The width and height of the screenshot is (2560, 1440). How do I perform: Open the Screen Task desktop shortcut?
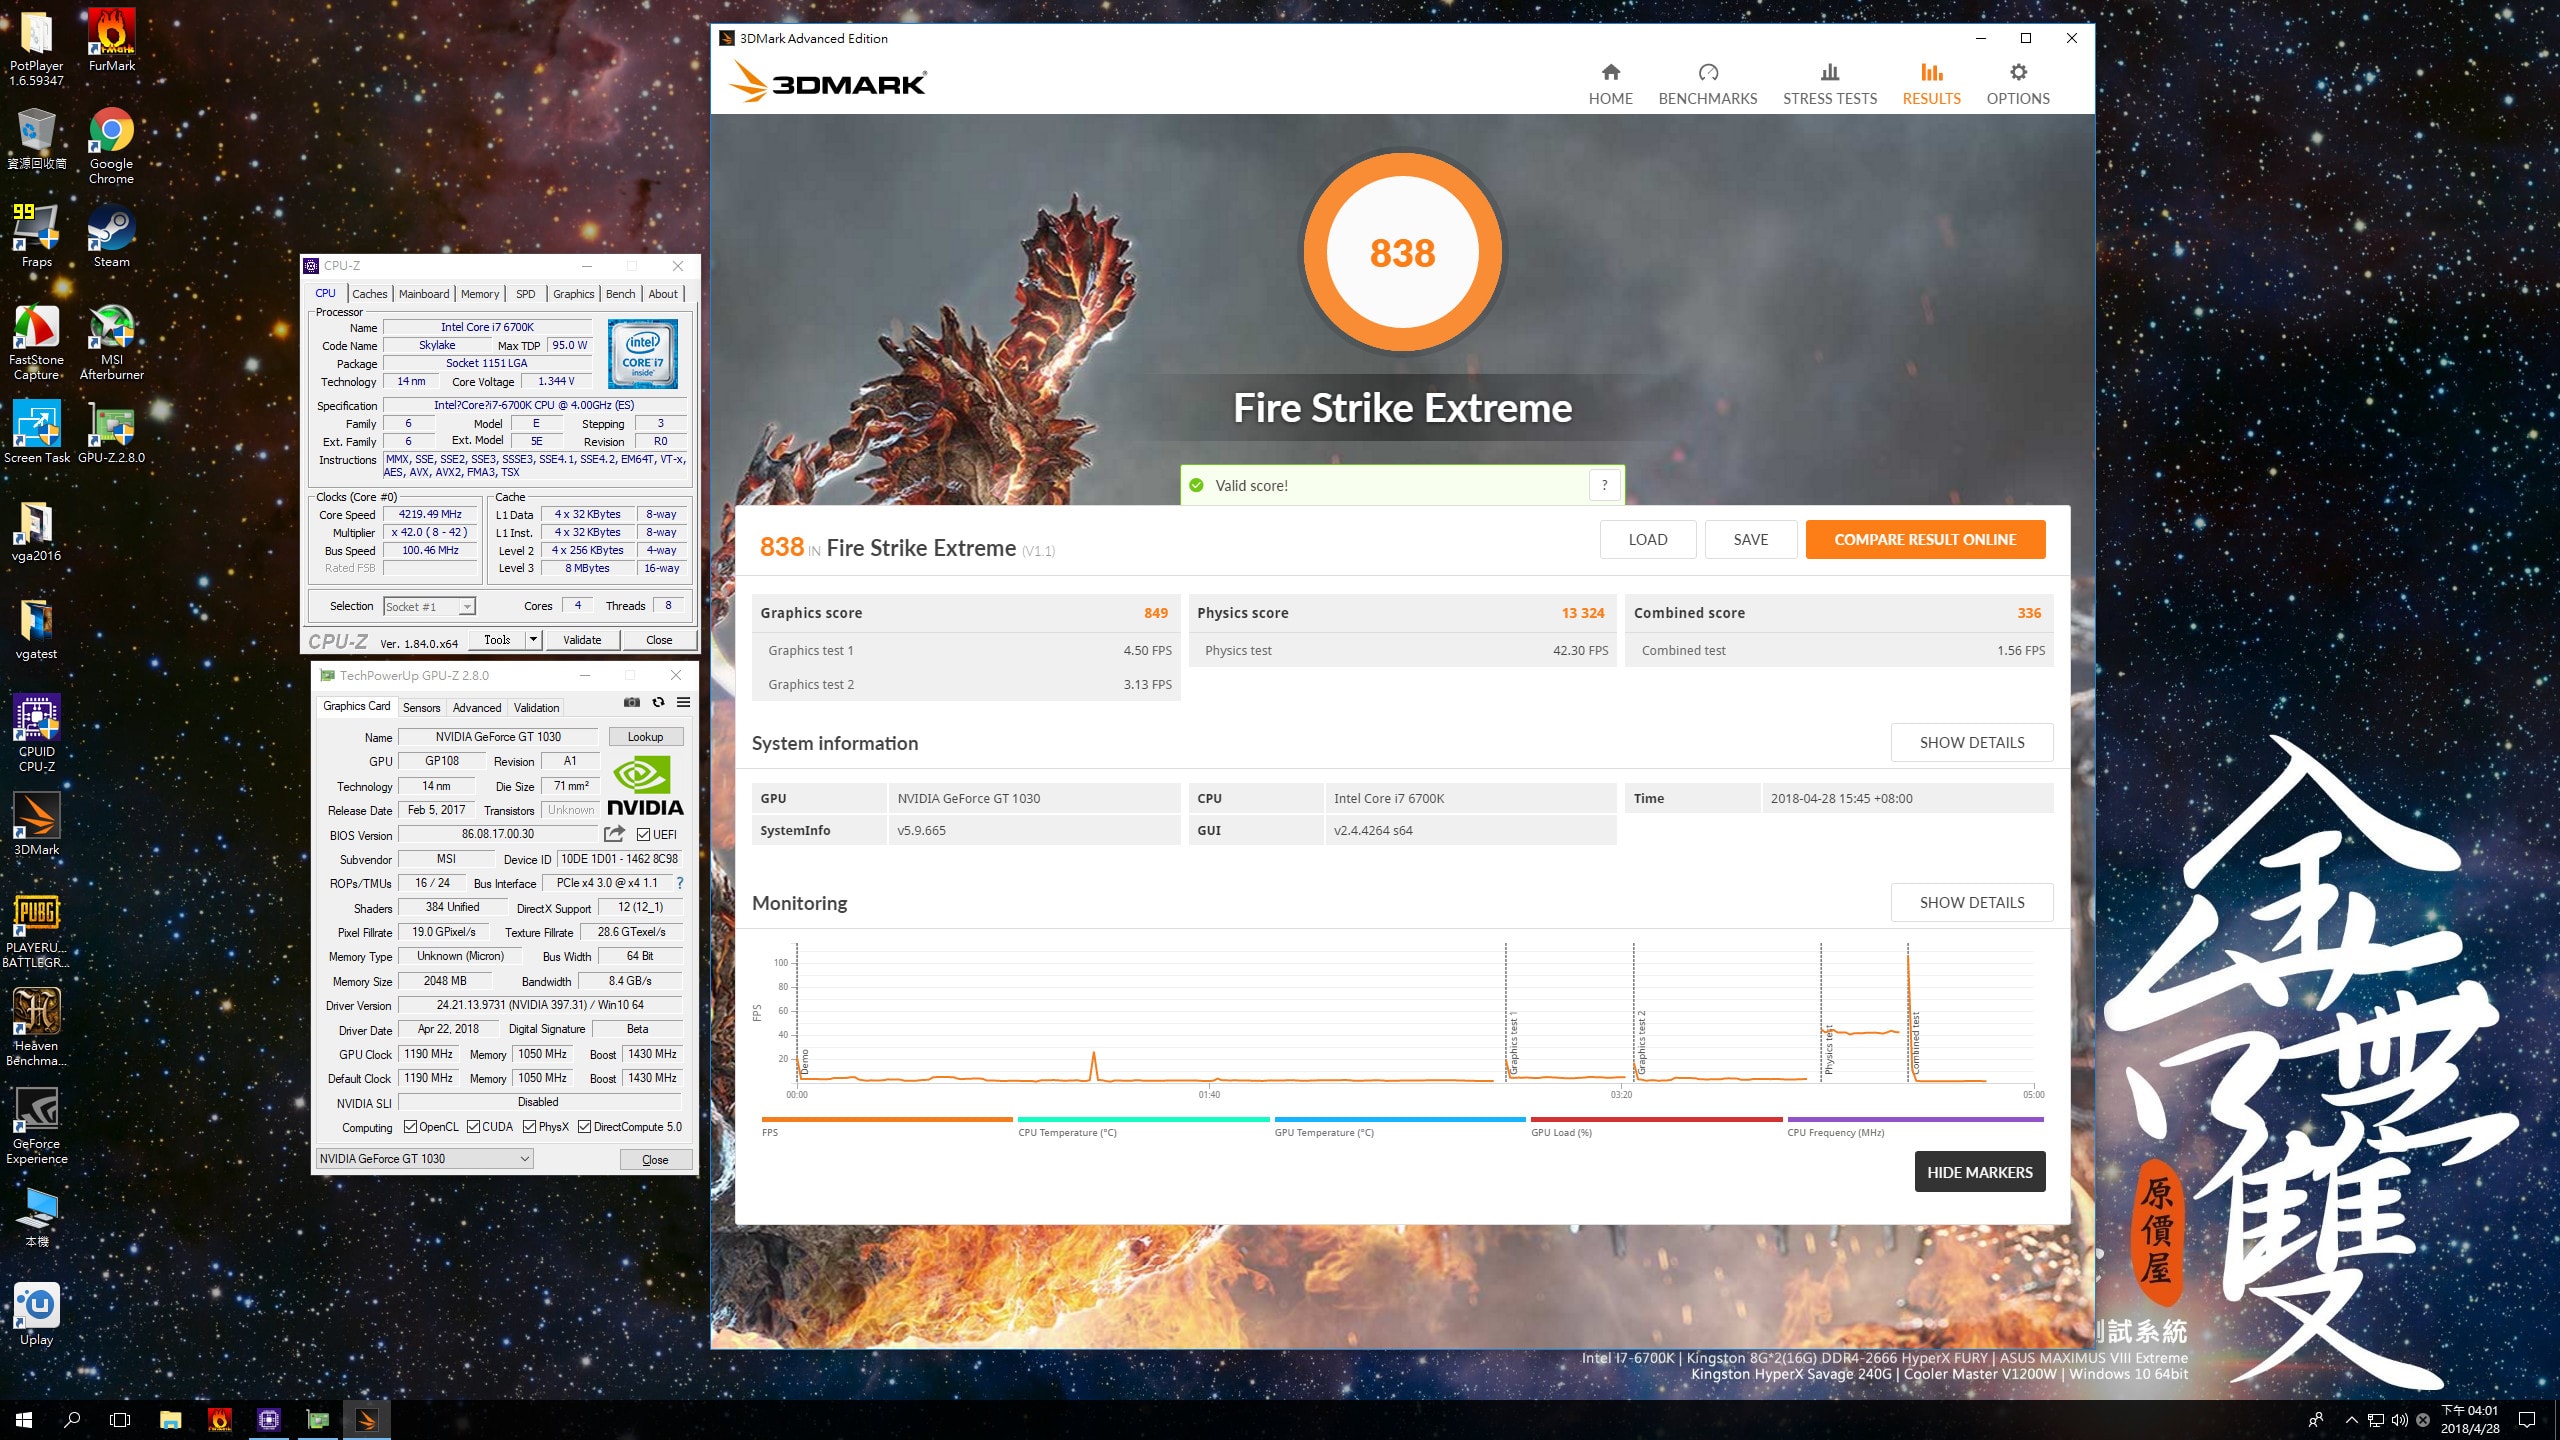(x=36, y=432)
